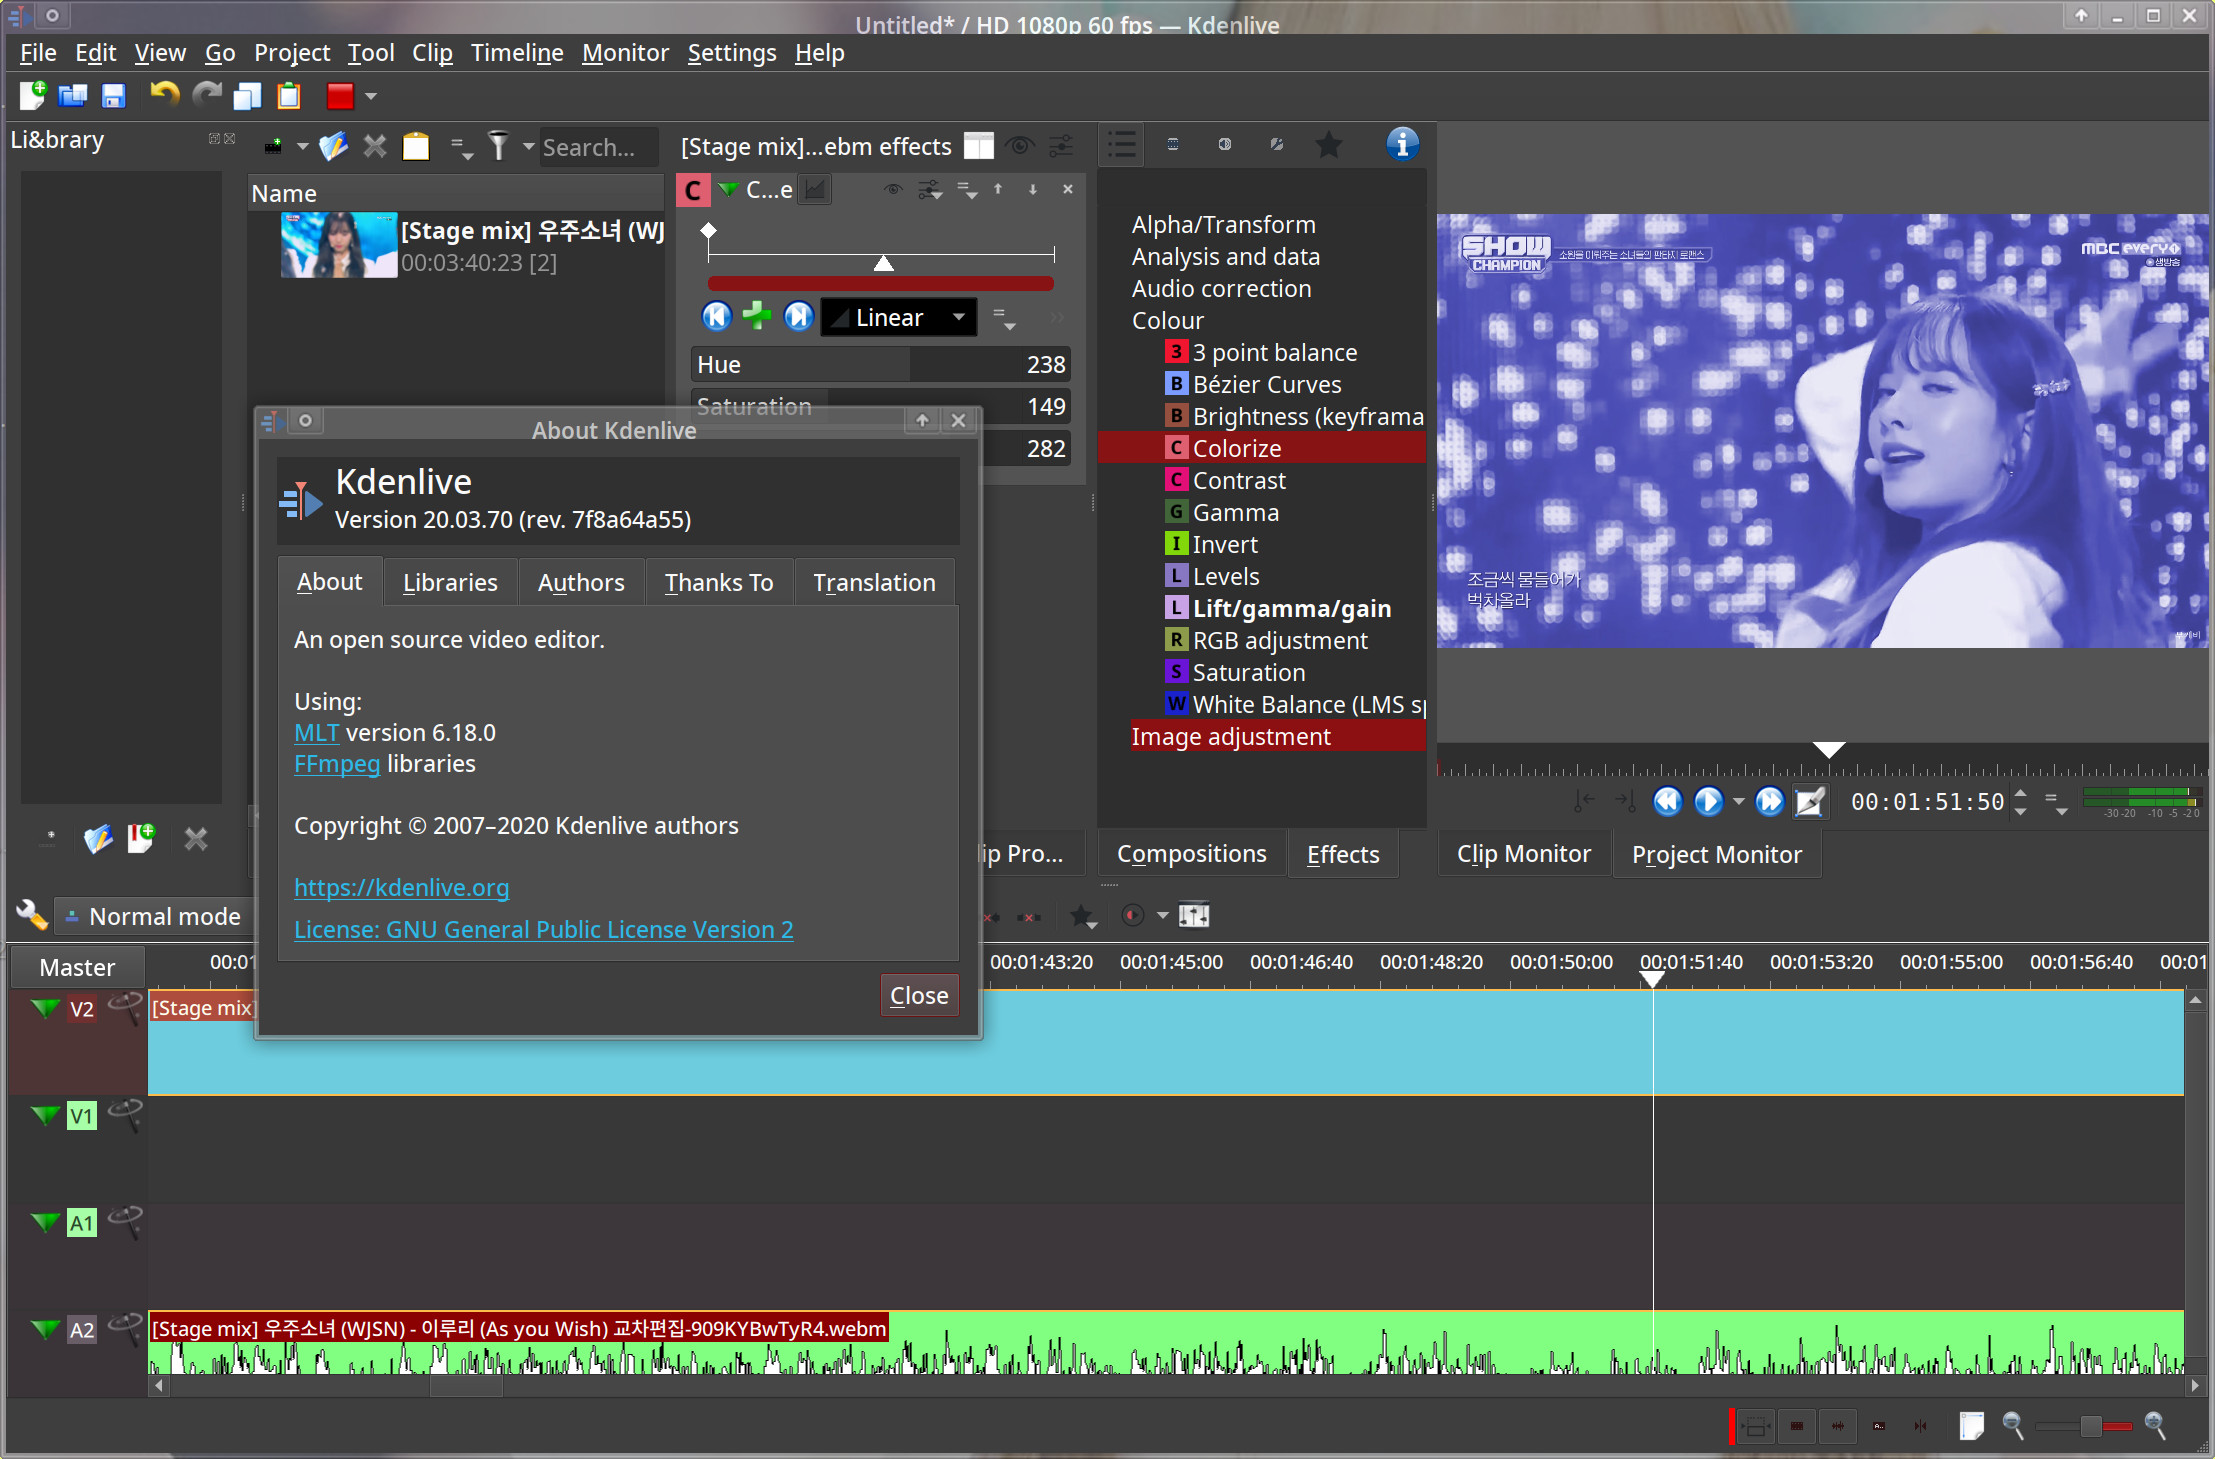Click the paste clipboard icon
Image resolution: width=2215 pixels, height=1459 pixels.
(289, 96)
